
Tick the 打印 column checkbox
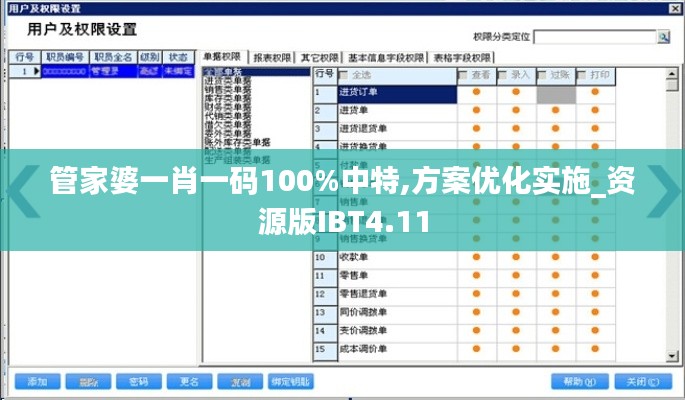coord(581,75)
